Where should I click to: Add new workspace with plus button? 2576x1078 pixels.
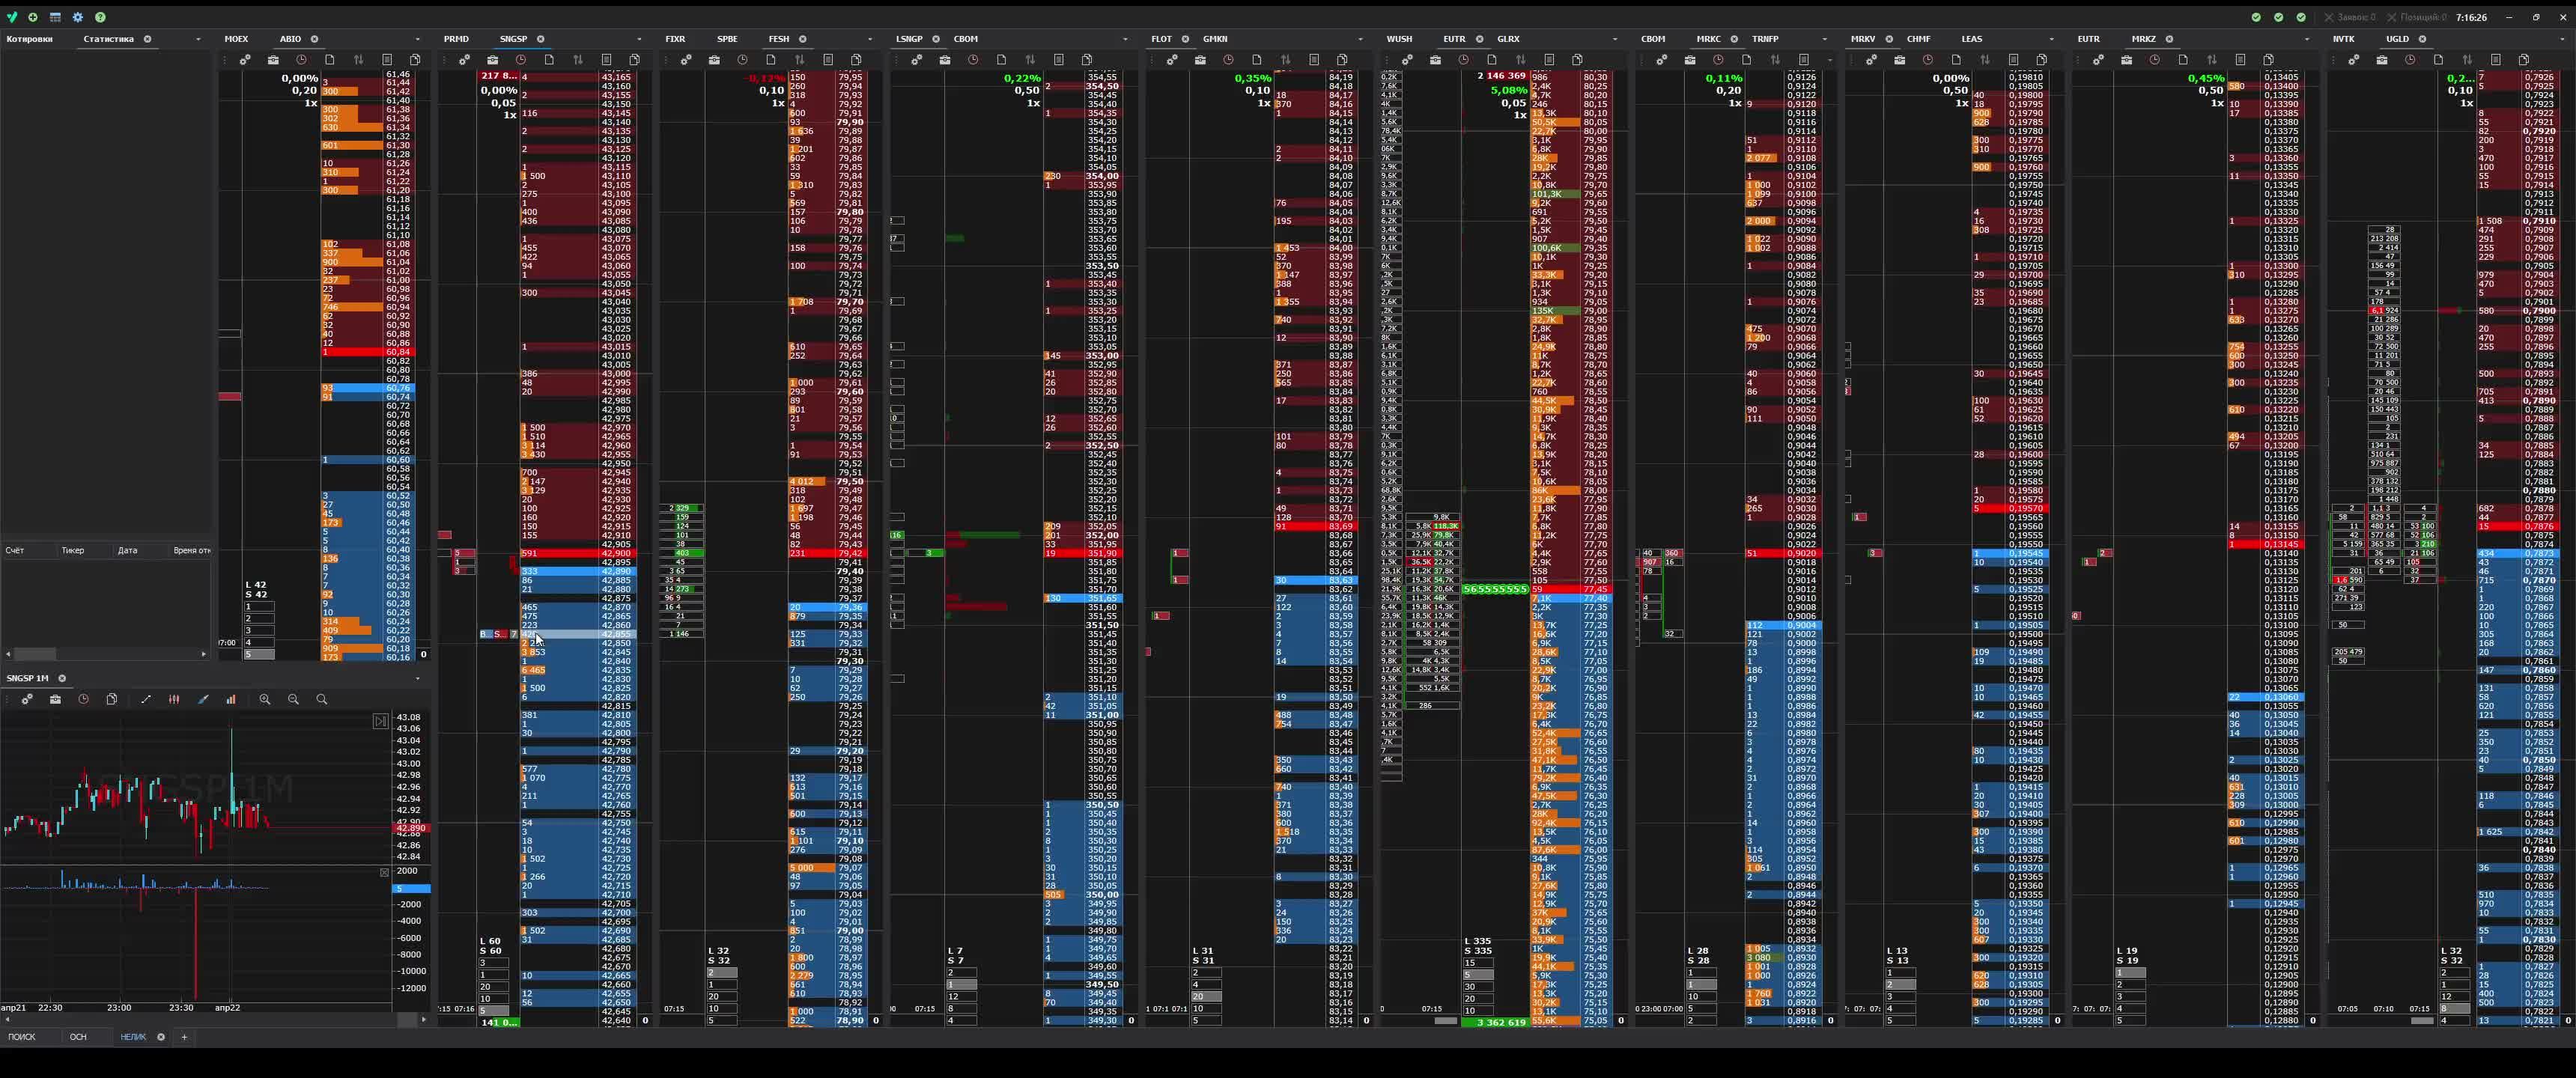184,1037
